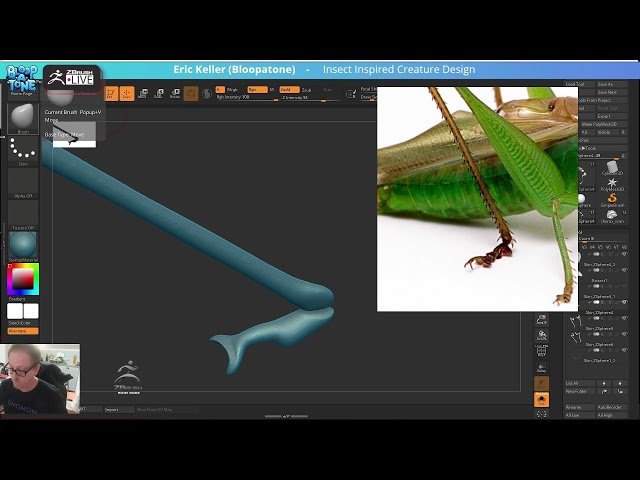Toggle the Rgb channel button
Screen dimensions: 640x480
258,89
